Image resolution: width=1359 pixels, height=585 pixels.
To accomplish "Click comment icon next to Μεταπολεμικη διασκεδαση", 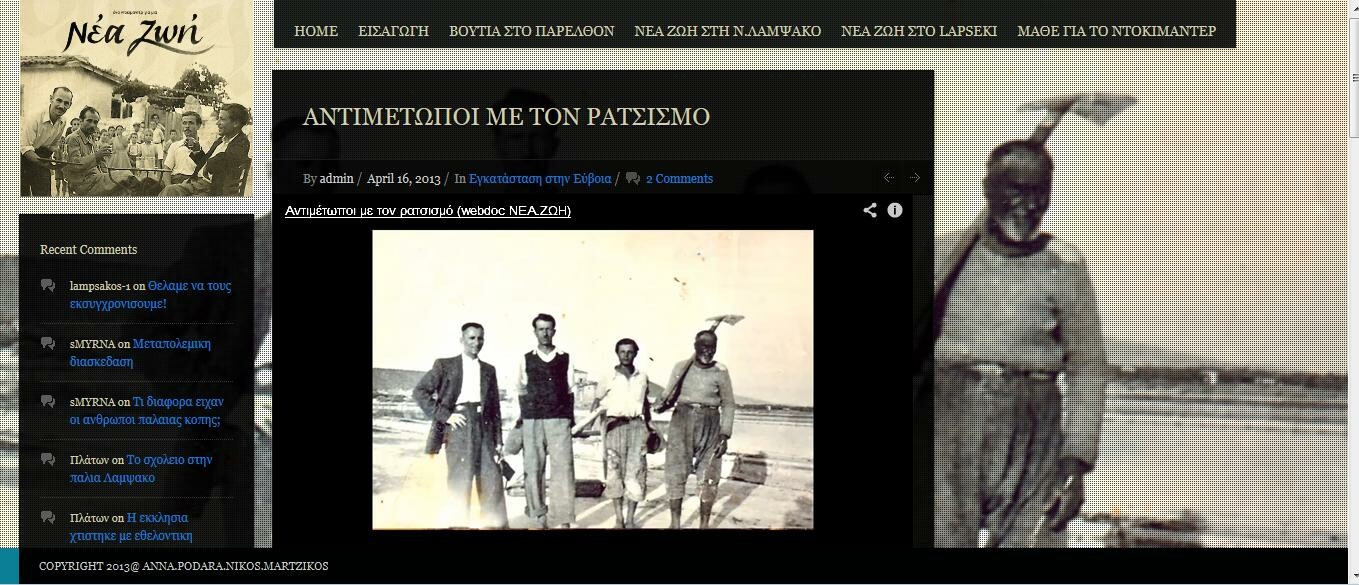I will pos(48,344).
